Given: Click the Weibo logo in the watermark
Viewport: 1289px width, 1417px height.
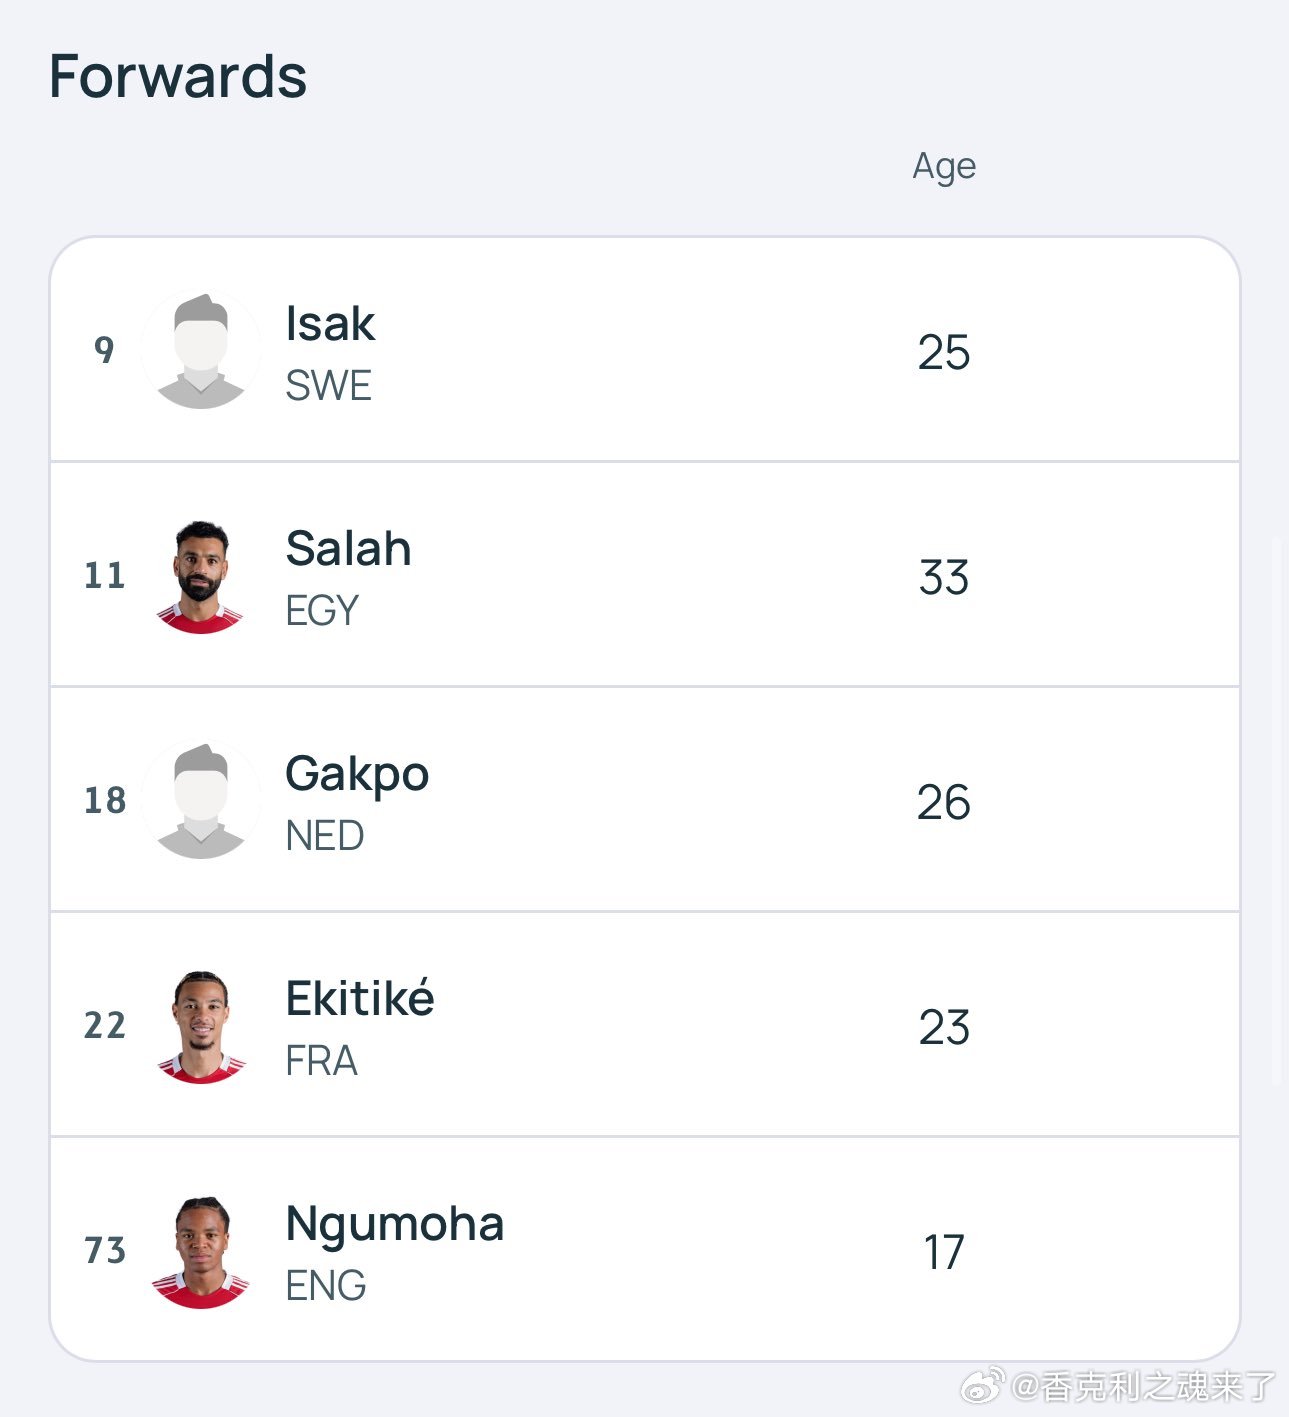Looking at the screenshot, I should coord(983,1387).
